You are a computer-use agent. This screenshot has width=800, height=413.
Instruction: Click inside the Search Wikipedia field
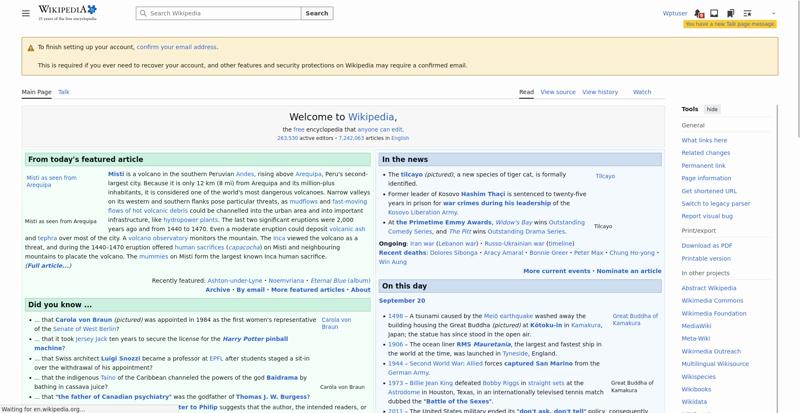pyautogui.click(x=218, y=13)
